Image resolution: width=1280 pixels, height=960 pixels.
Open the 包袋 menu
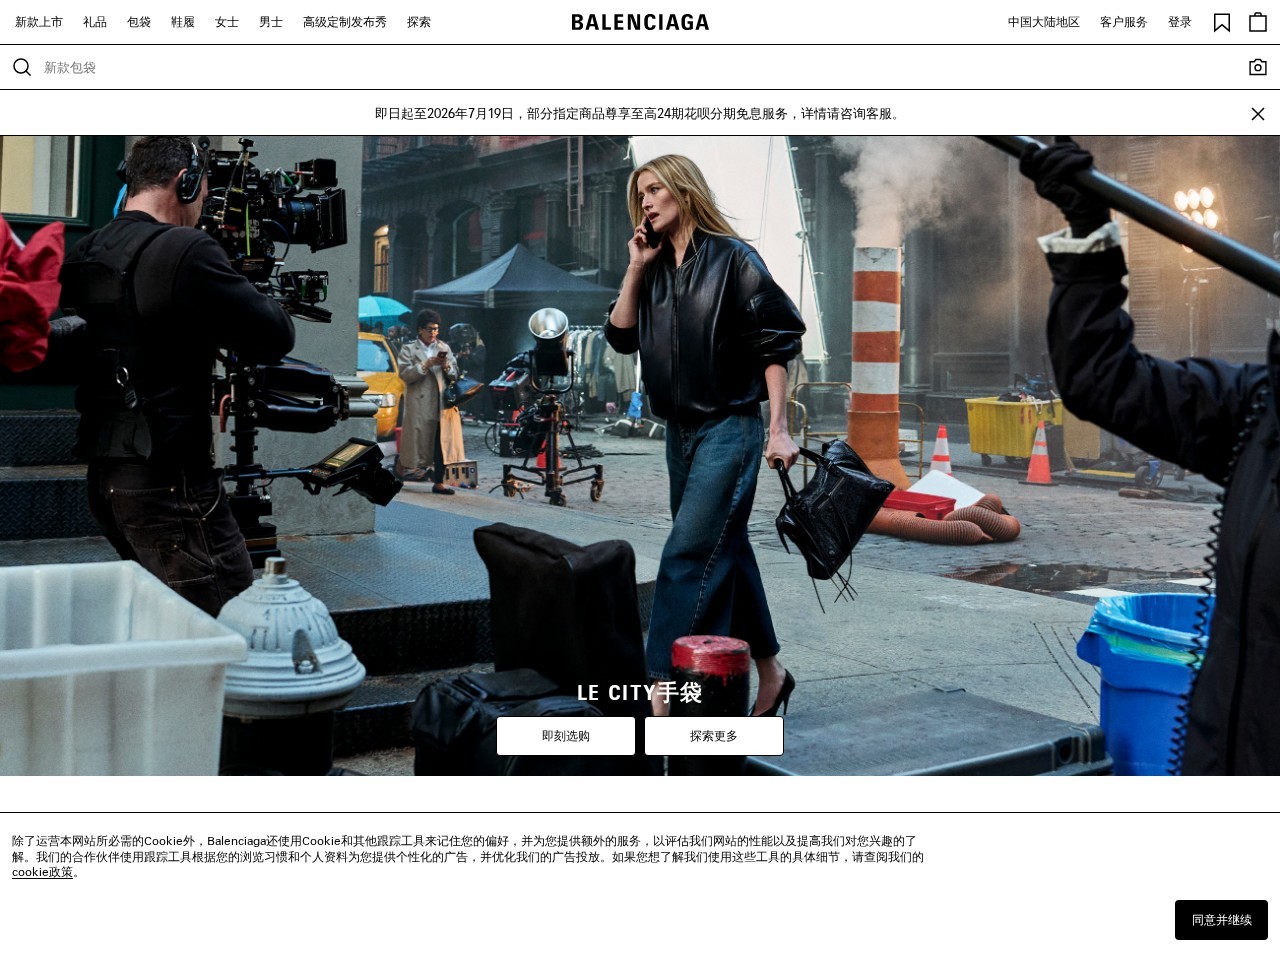pyautogui.click(x=139, y=22)
